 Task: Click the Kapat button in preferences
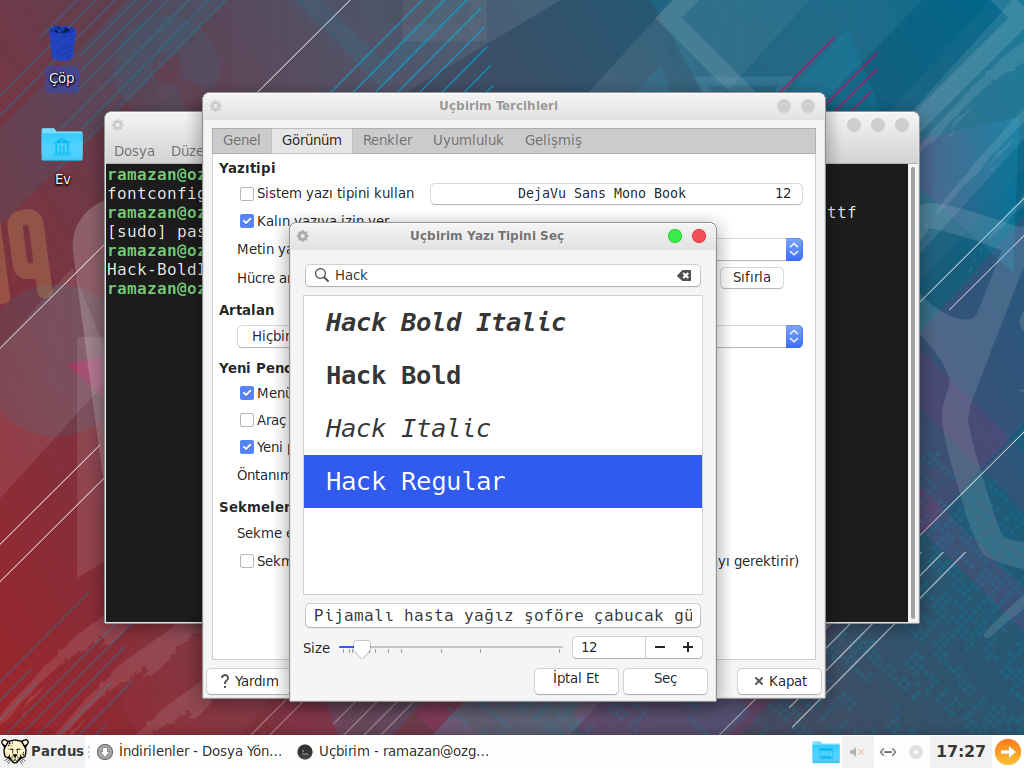[779, 681]
